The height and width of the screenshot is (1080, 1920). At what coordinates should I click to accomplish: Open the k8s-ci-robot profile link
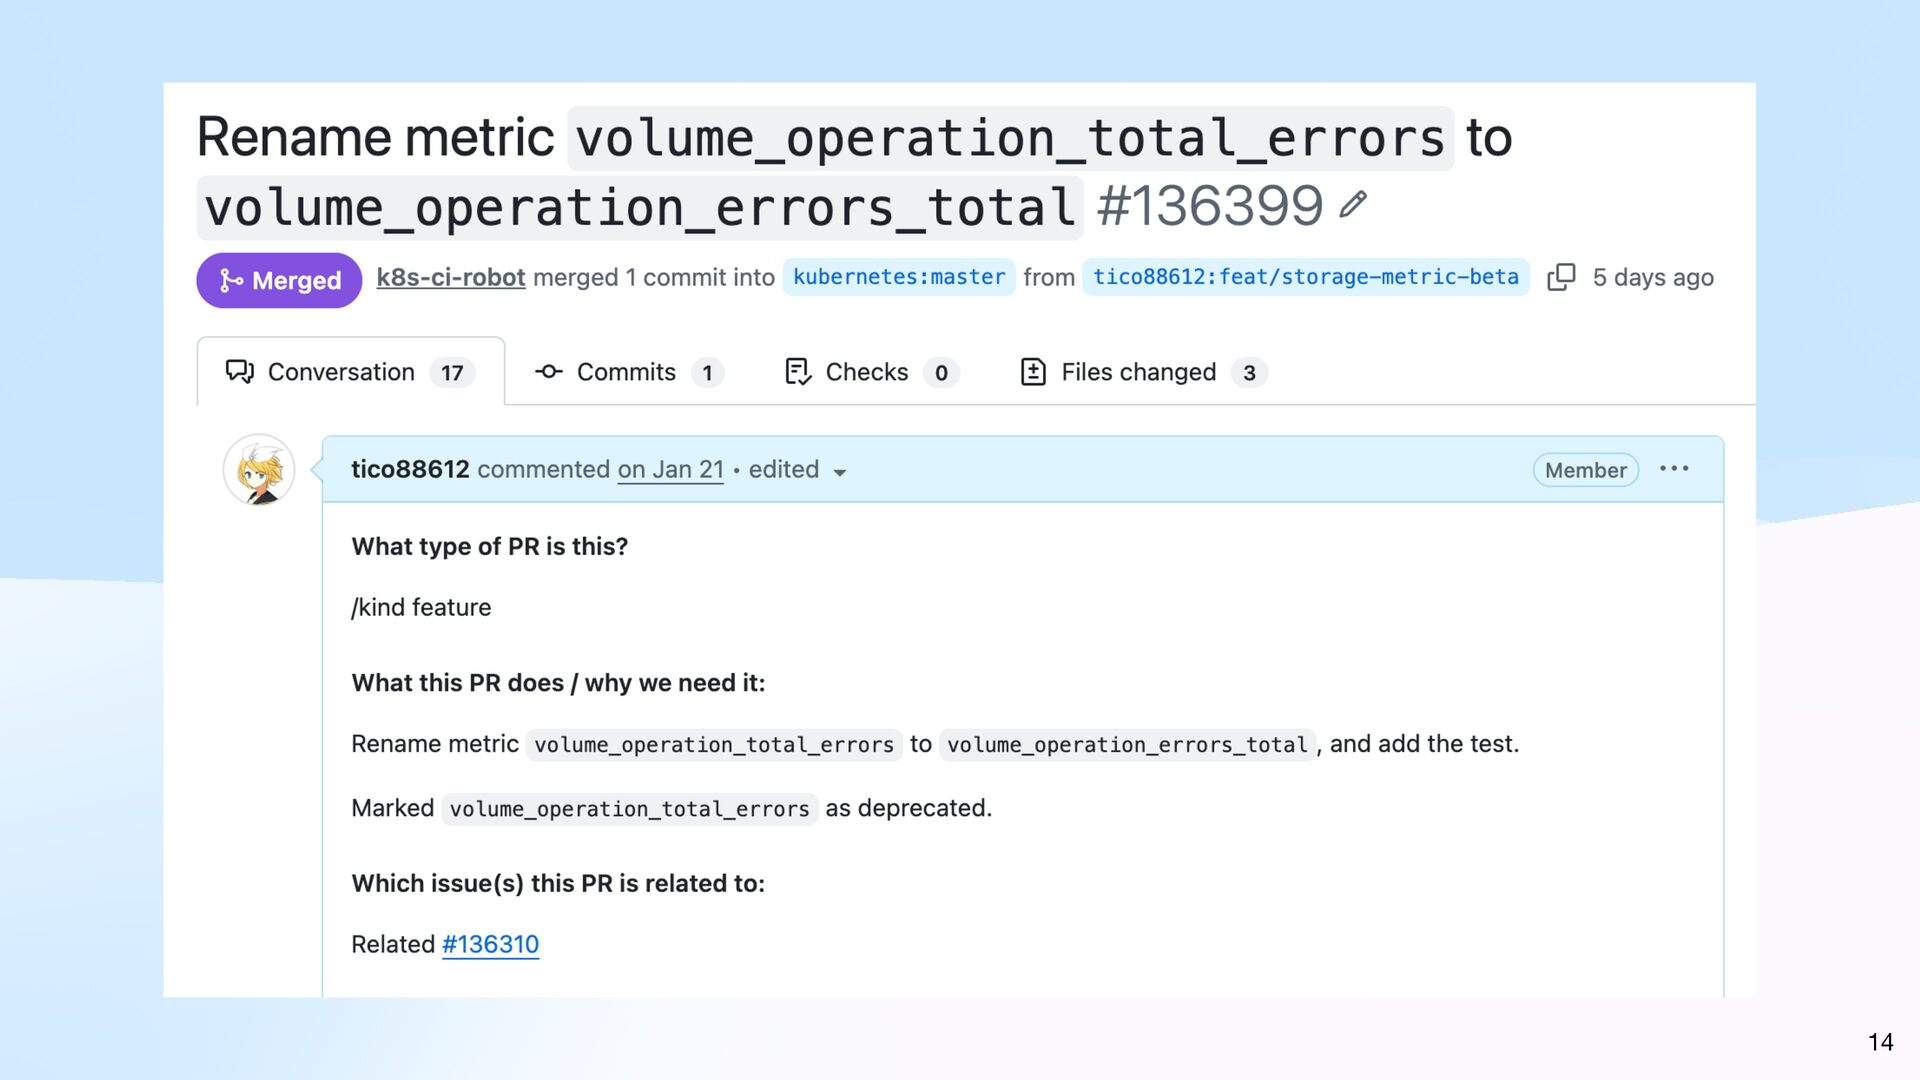(x=450, y=277)
